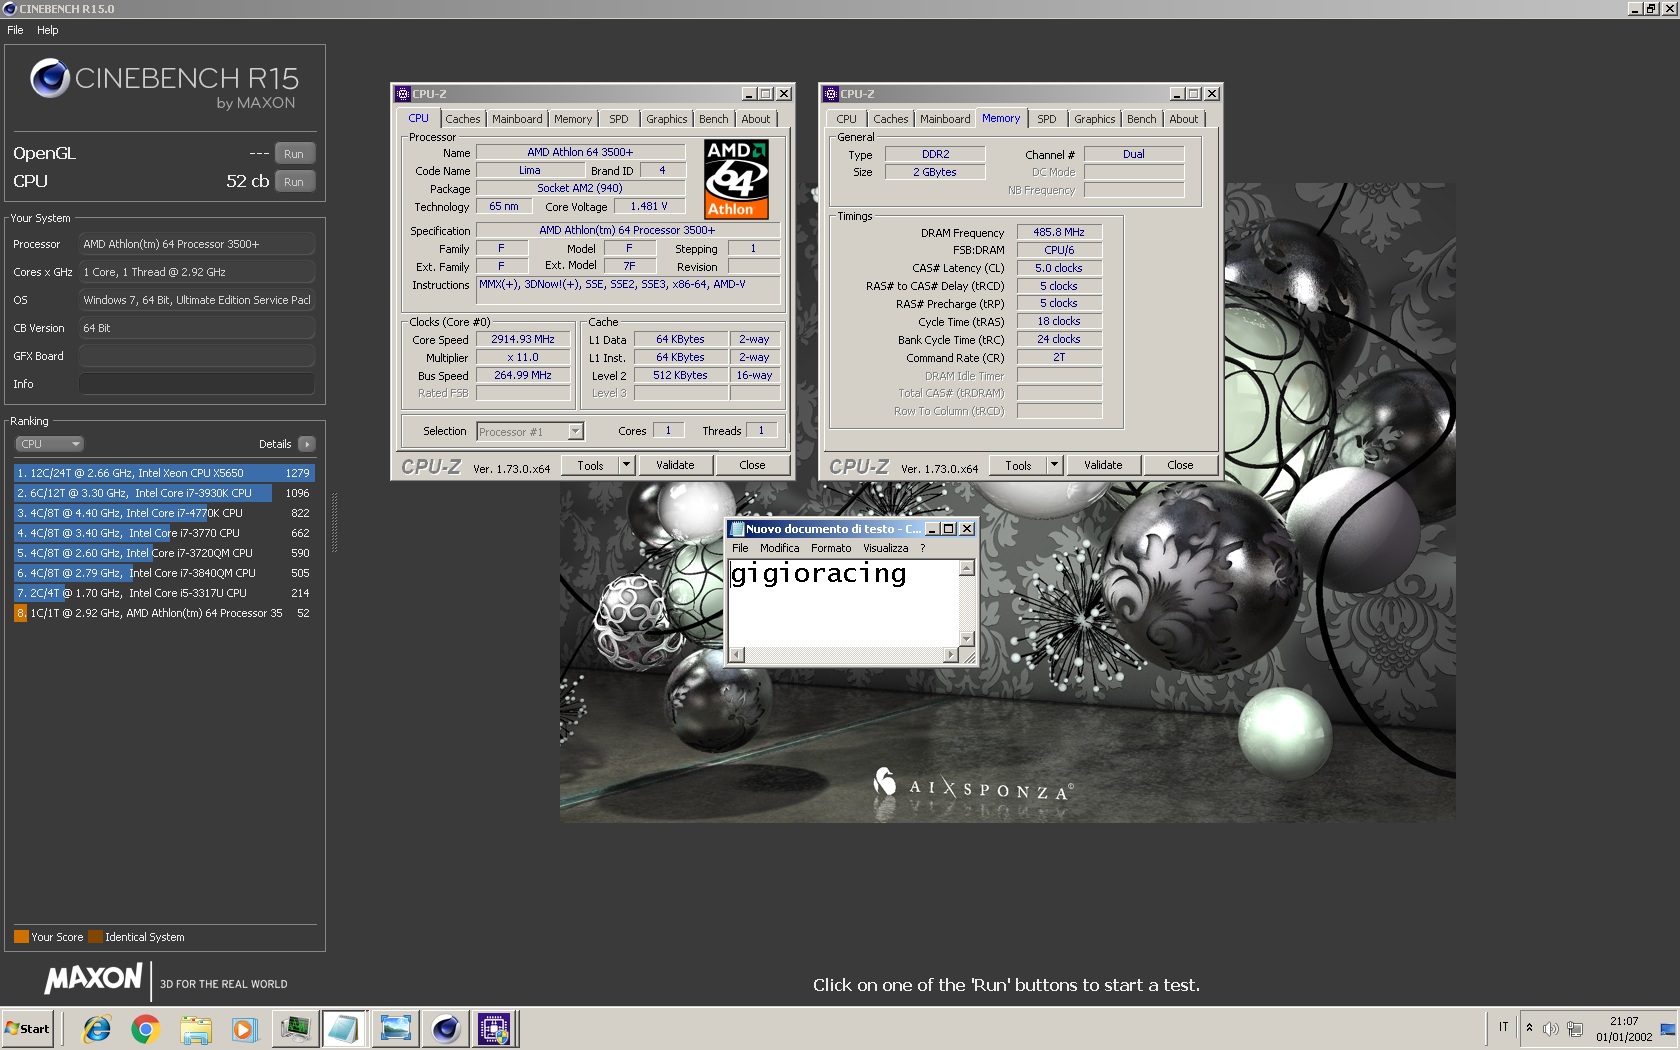The width and height of the screenshot is (1680, 1050).
Task: Click the GFX Board field
Action: [x=197, y=356]
